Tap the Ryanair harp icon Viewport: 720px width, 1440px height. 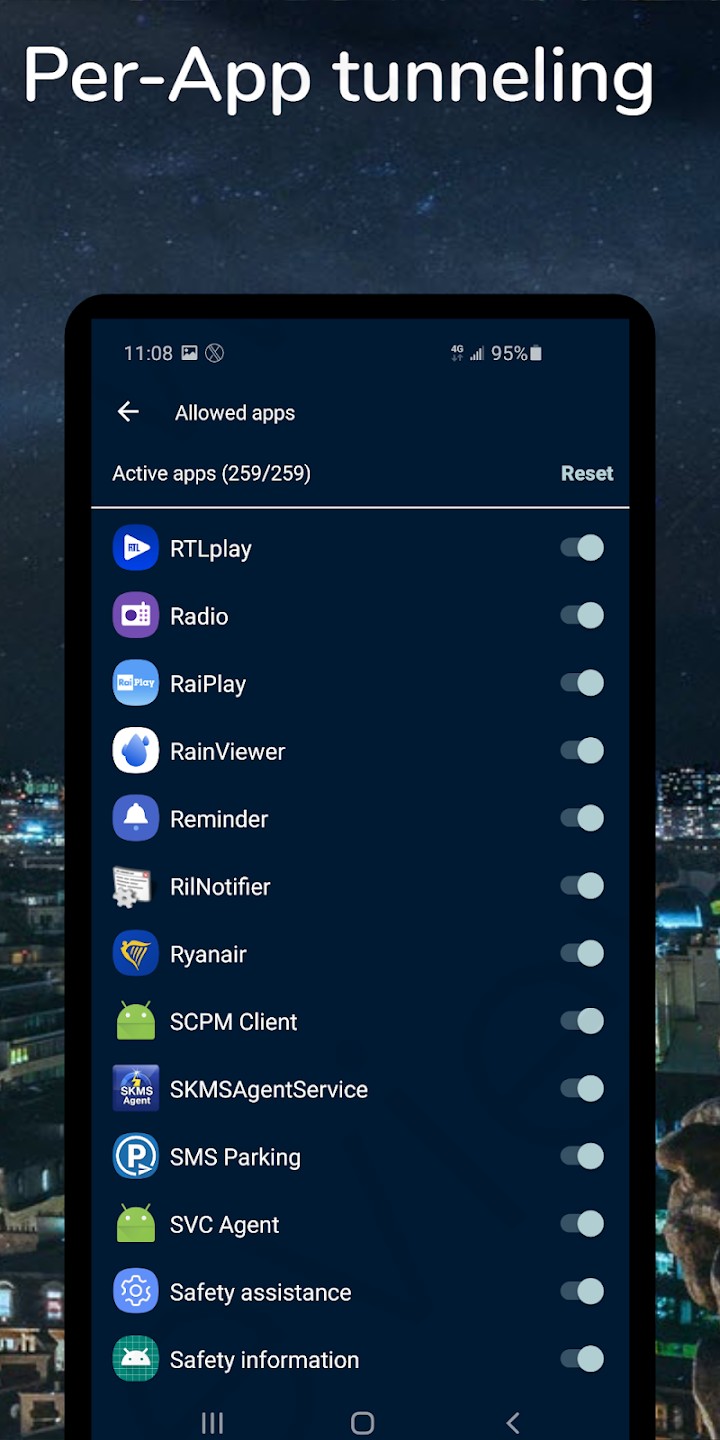click(x=136, y=954)
